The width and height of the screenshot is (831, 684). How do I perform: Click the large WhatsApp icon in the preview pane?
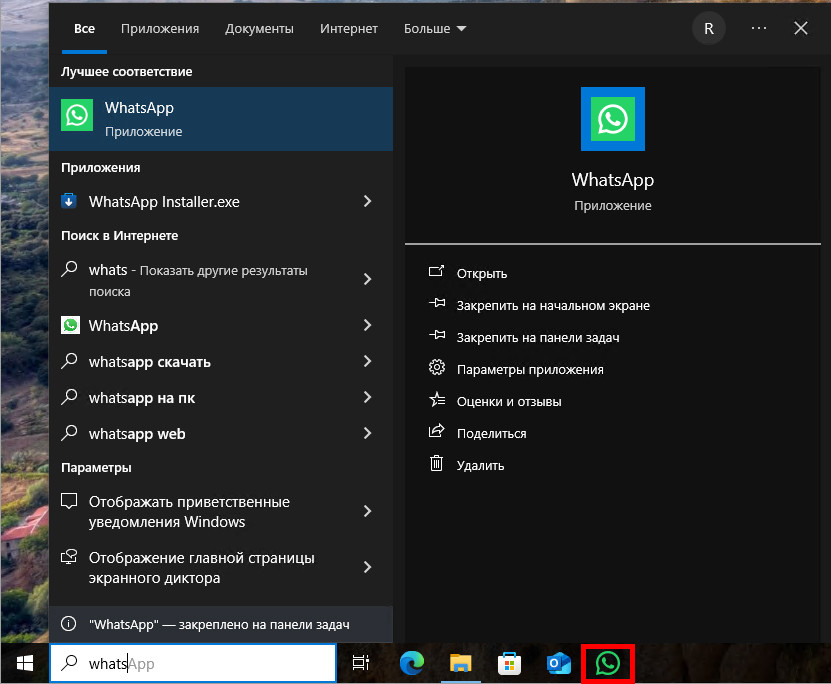(x=612, y=118)
